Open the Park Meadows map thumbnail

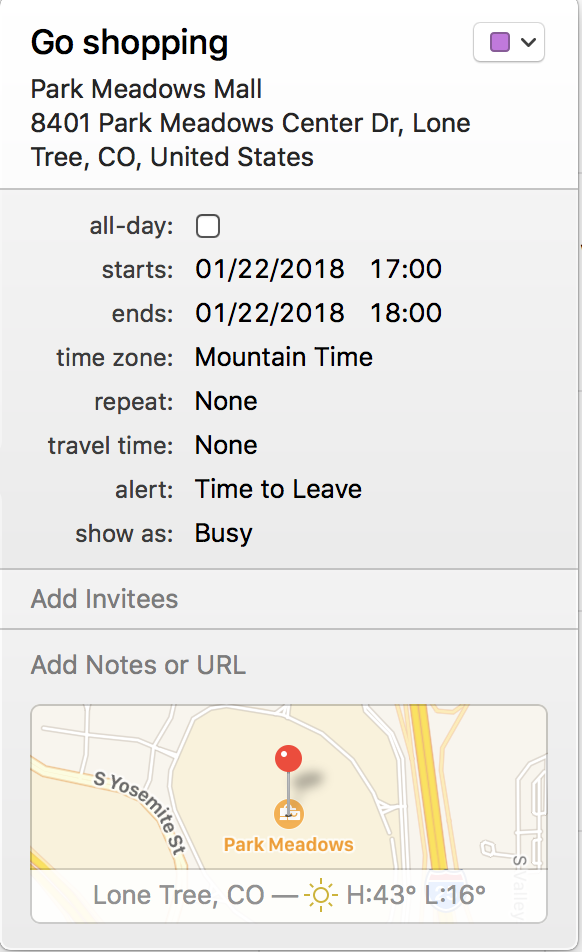point(289,814)
